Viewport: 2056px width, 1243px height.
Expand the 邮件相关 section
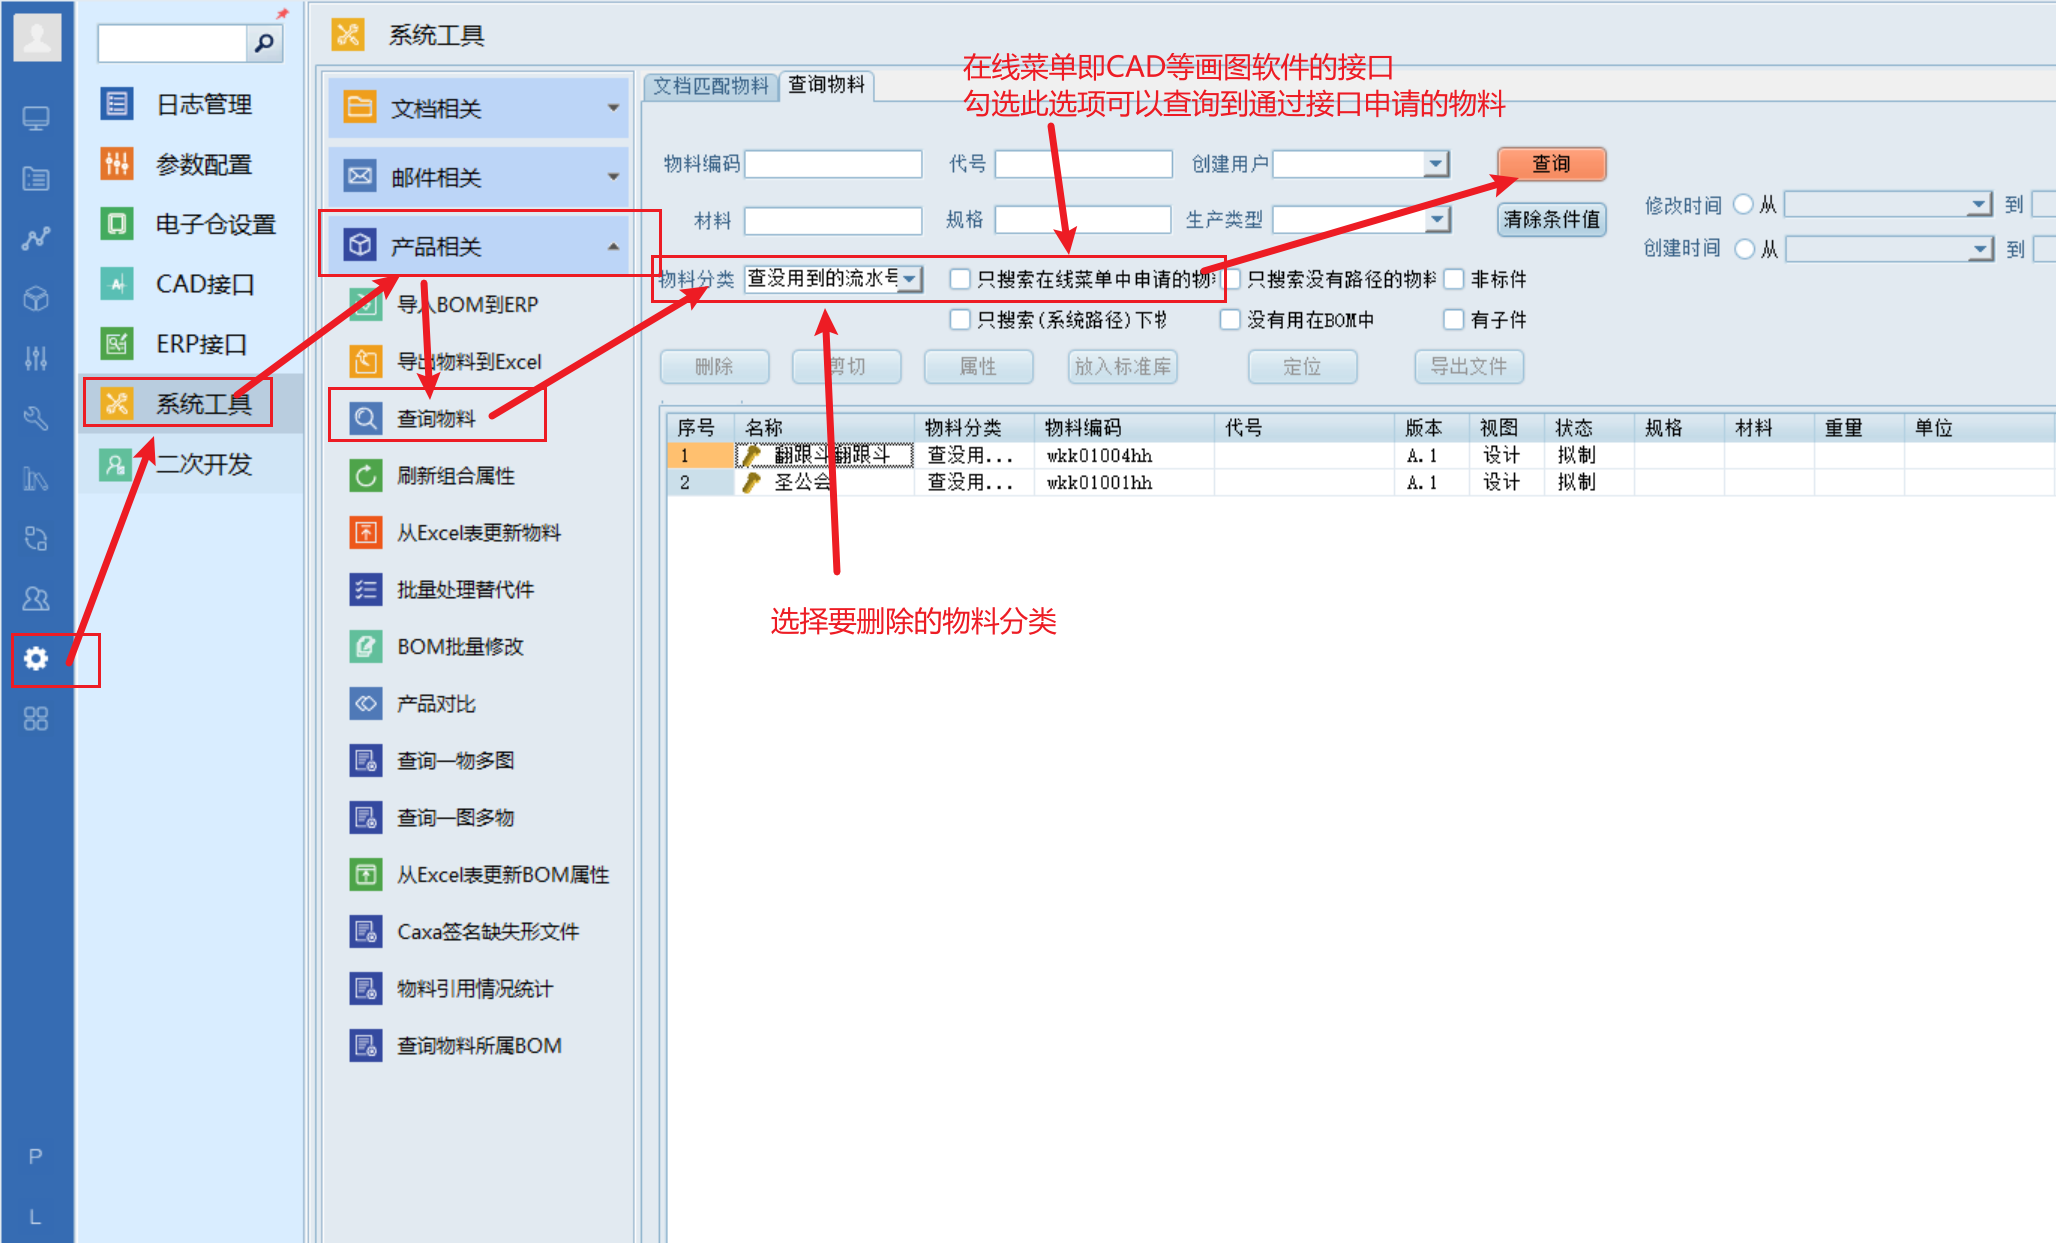[478, 176]
